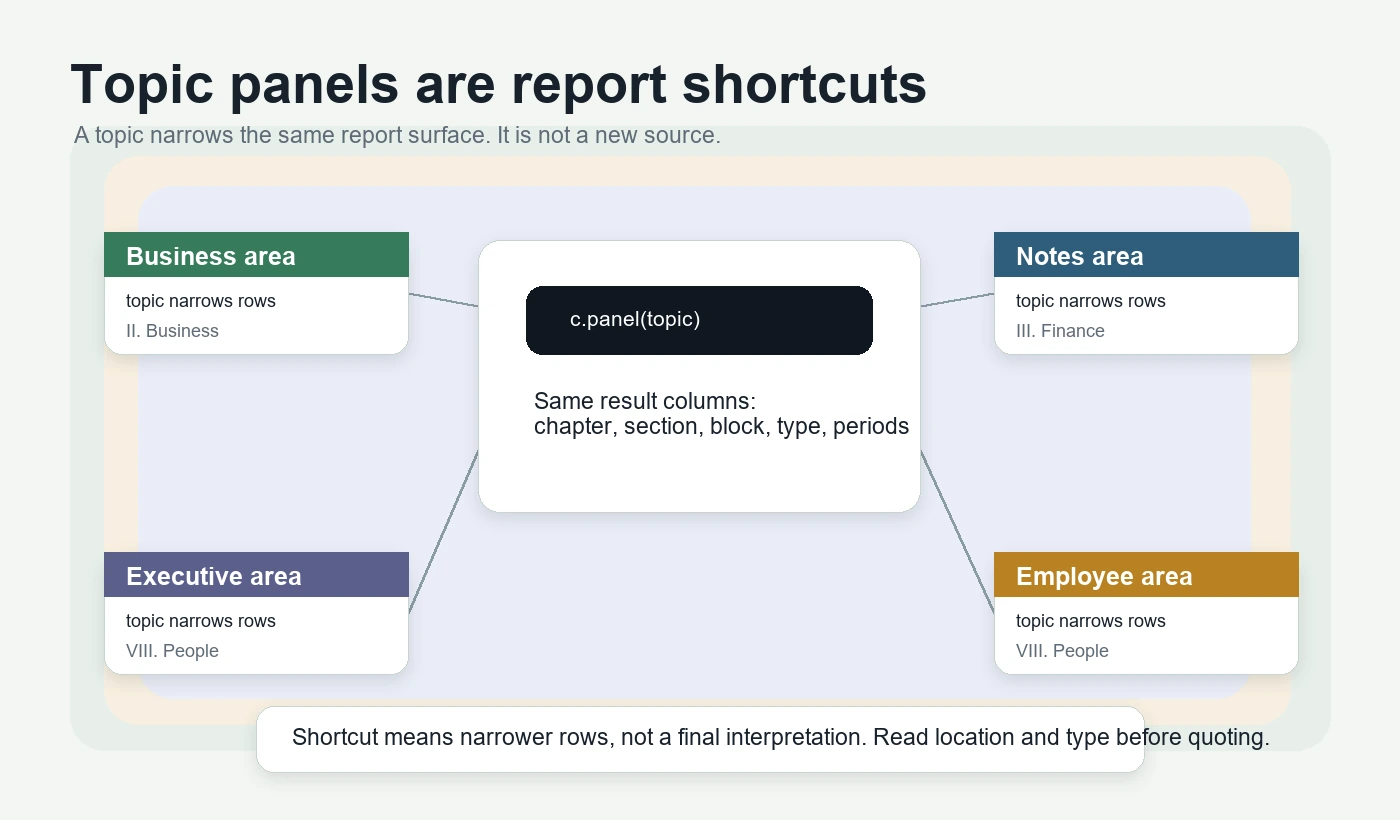Click 'III. Finance' chapter label
Image resolution: width=1400 pixels, height=820 pixels.
point(1060,331)
